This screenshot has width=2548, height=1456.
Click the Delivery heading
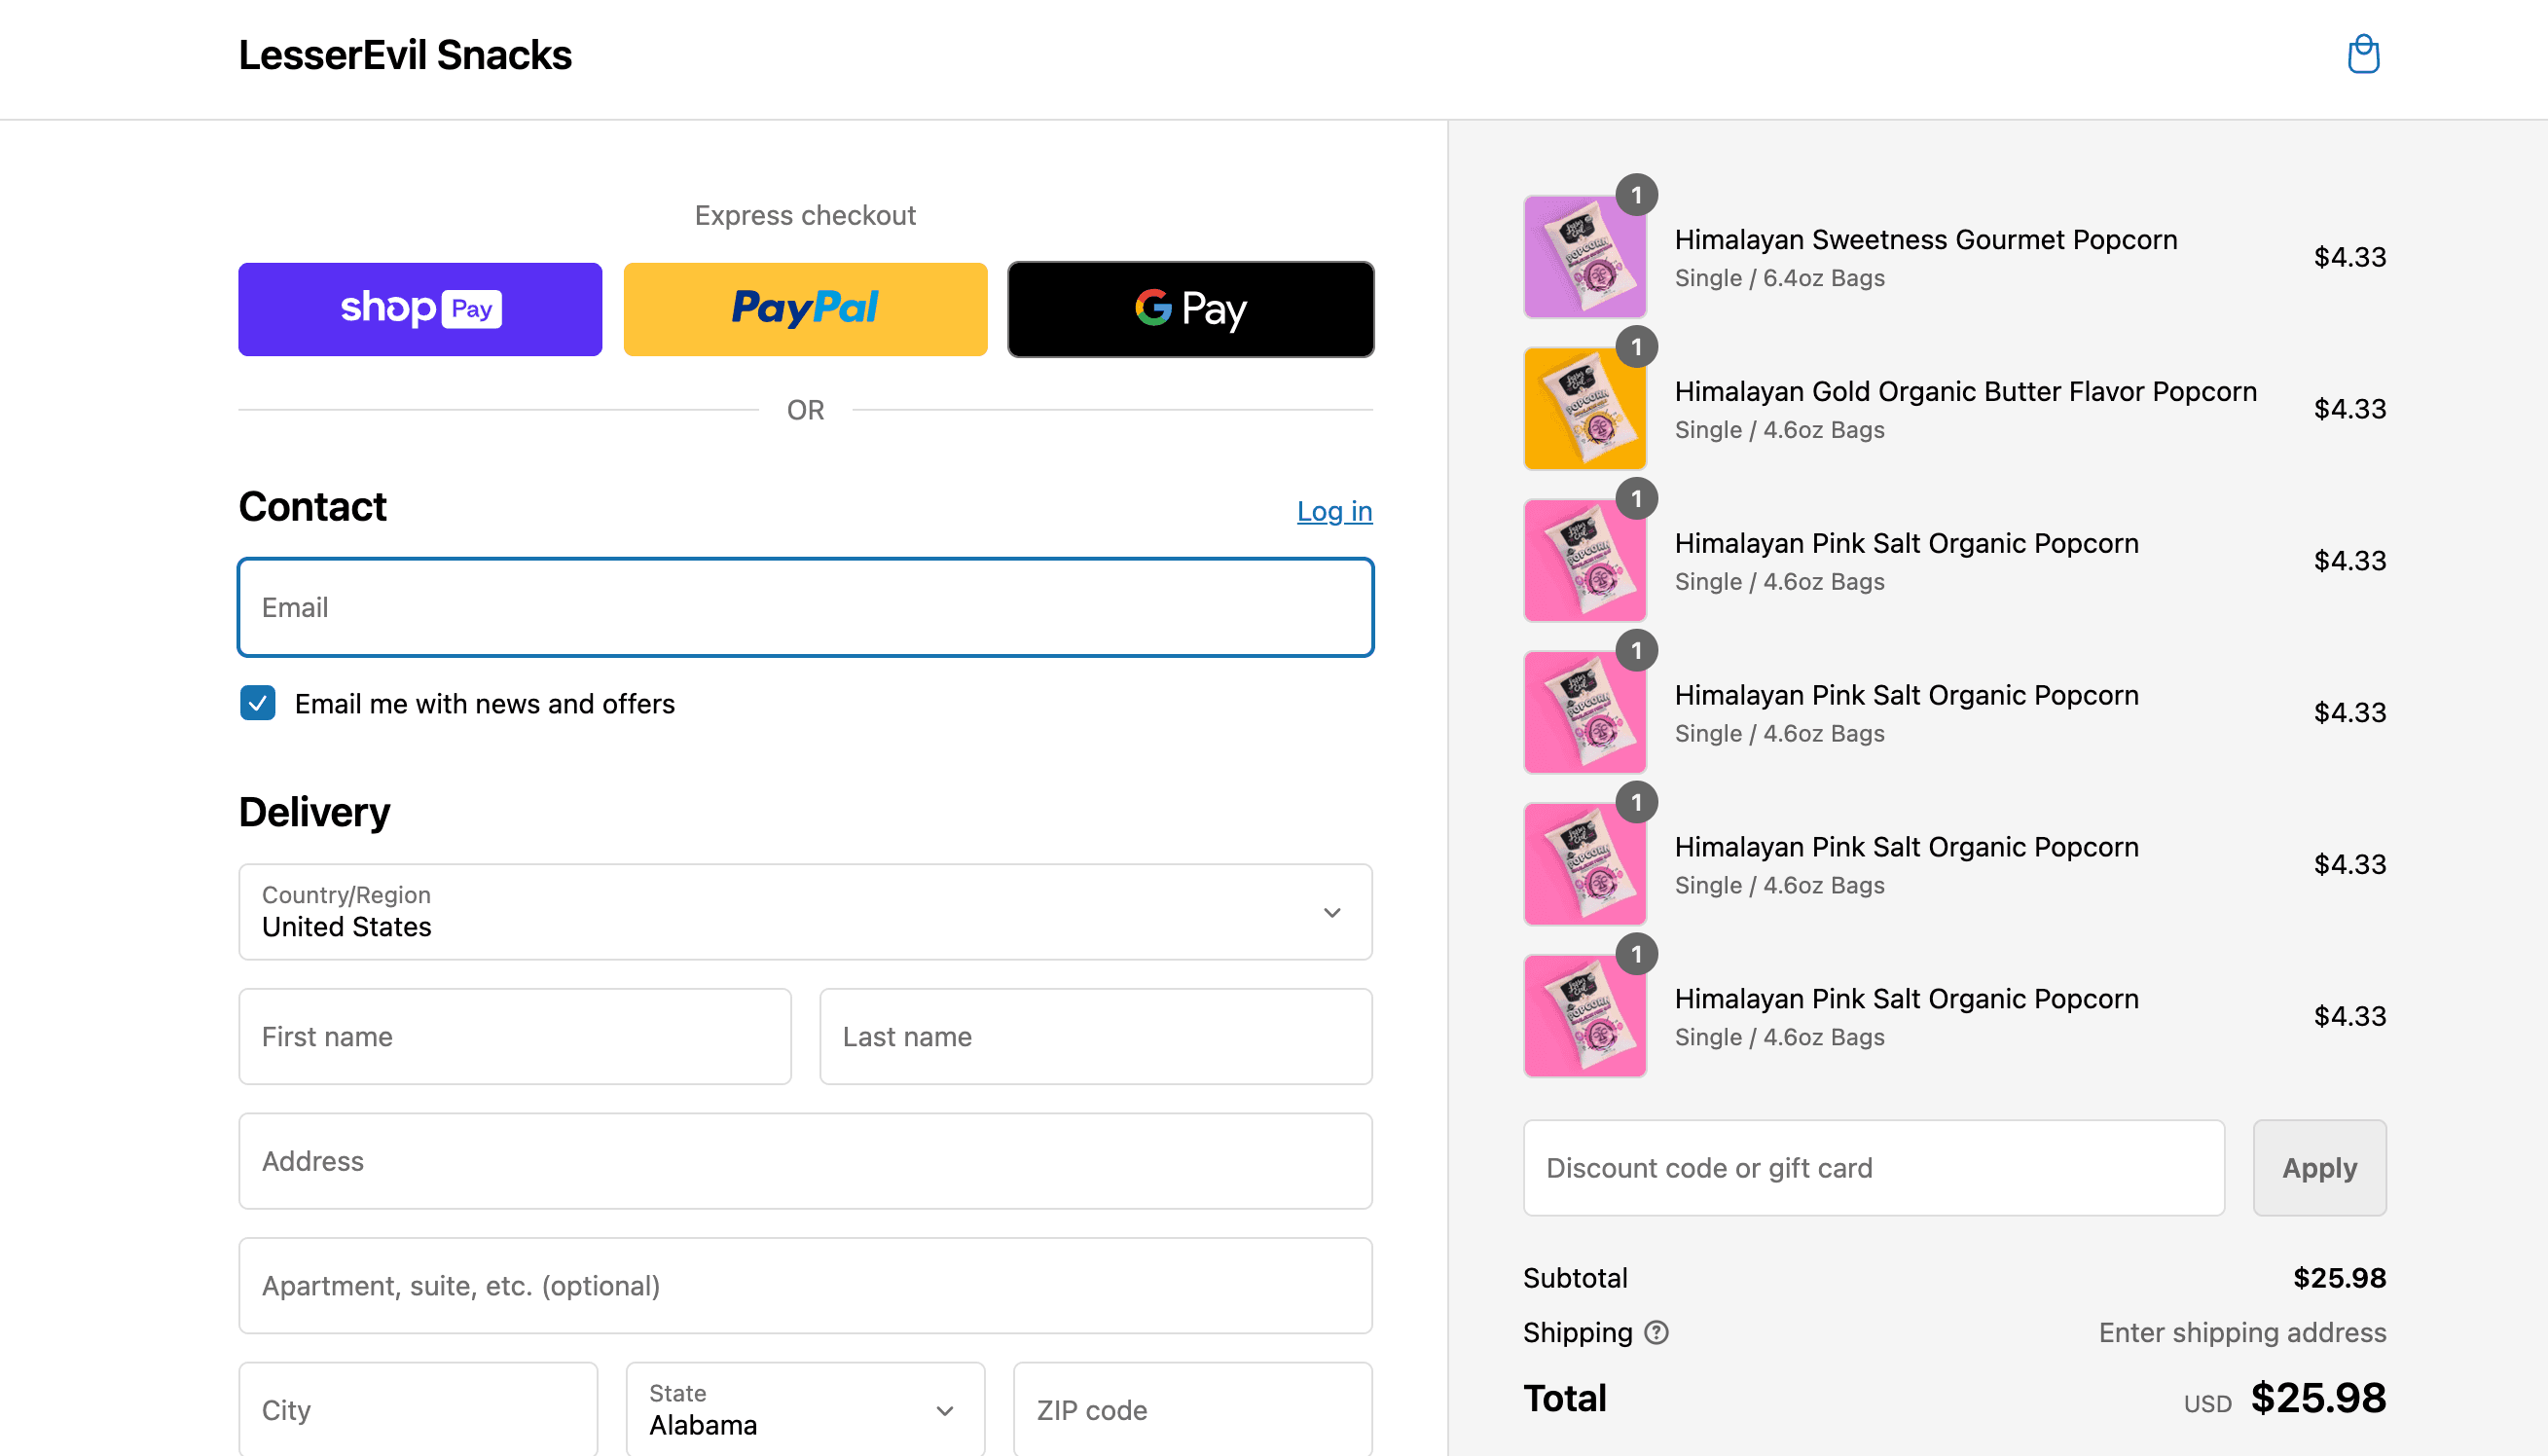[314, 812]
